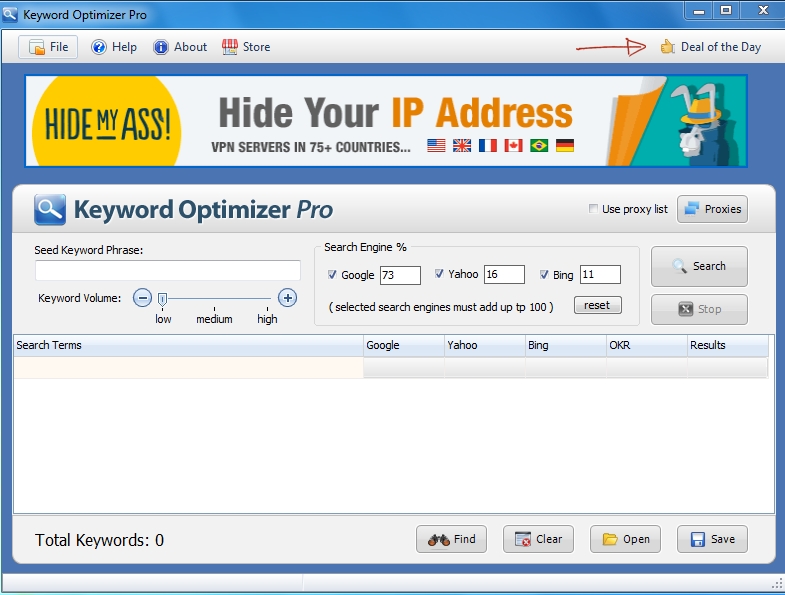Screen dimensions: 785x595
Task: Click the window resize grip in status bar
Action: pyautogui.click(x=777, y=583)
